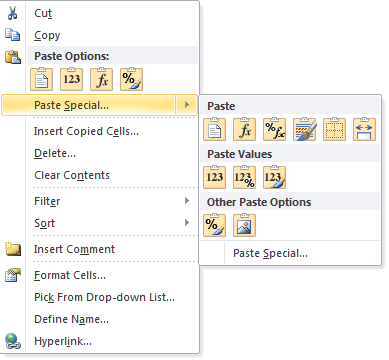Screen dimensions: 389x360
Task: Expand the Filter submenu arrow
Action: pos(187,201)
